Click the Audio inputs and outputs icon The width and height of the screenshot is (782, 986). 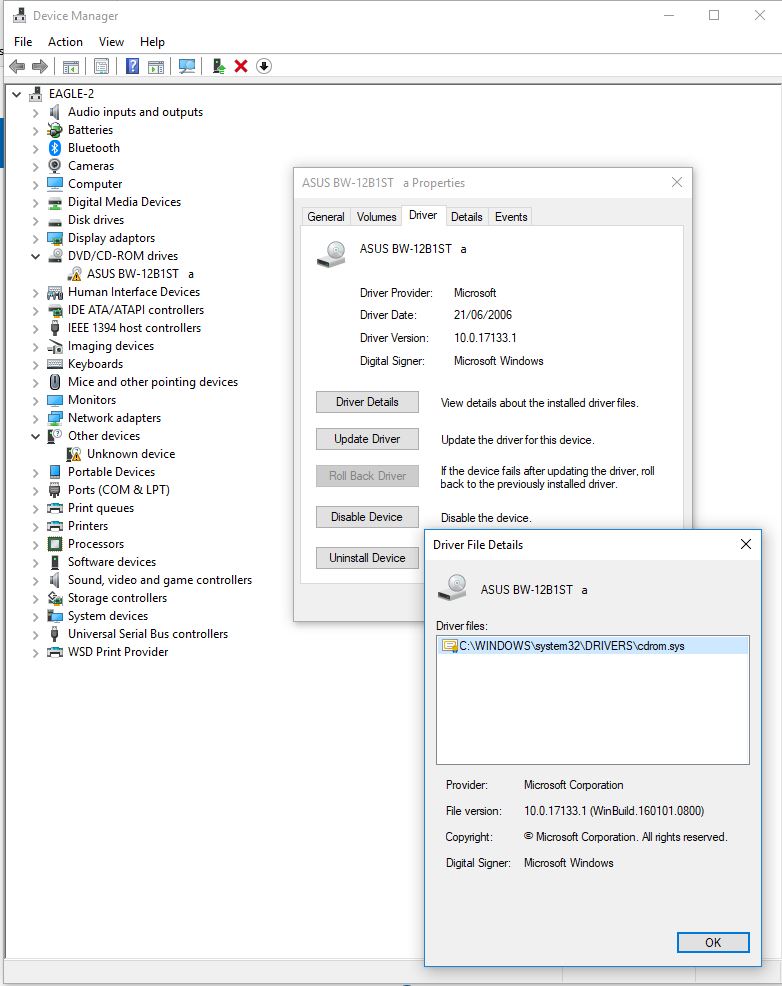coord(55,112)
